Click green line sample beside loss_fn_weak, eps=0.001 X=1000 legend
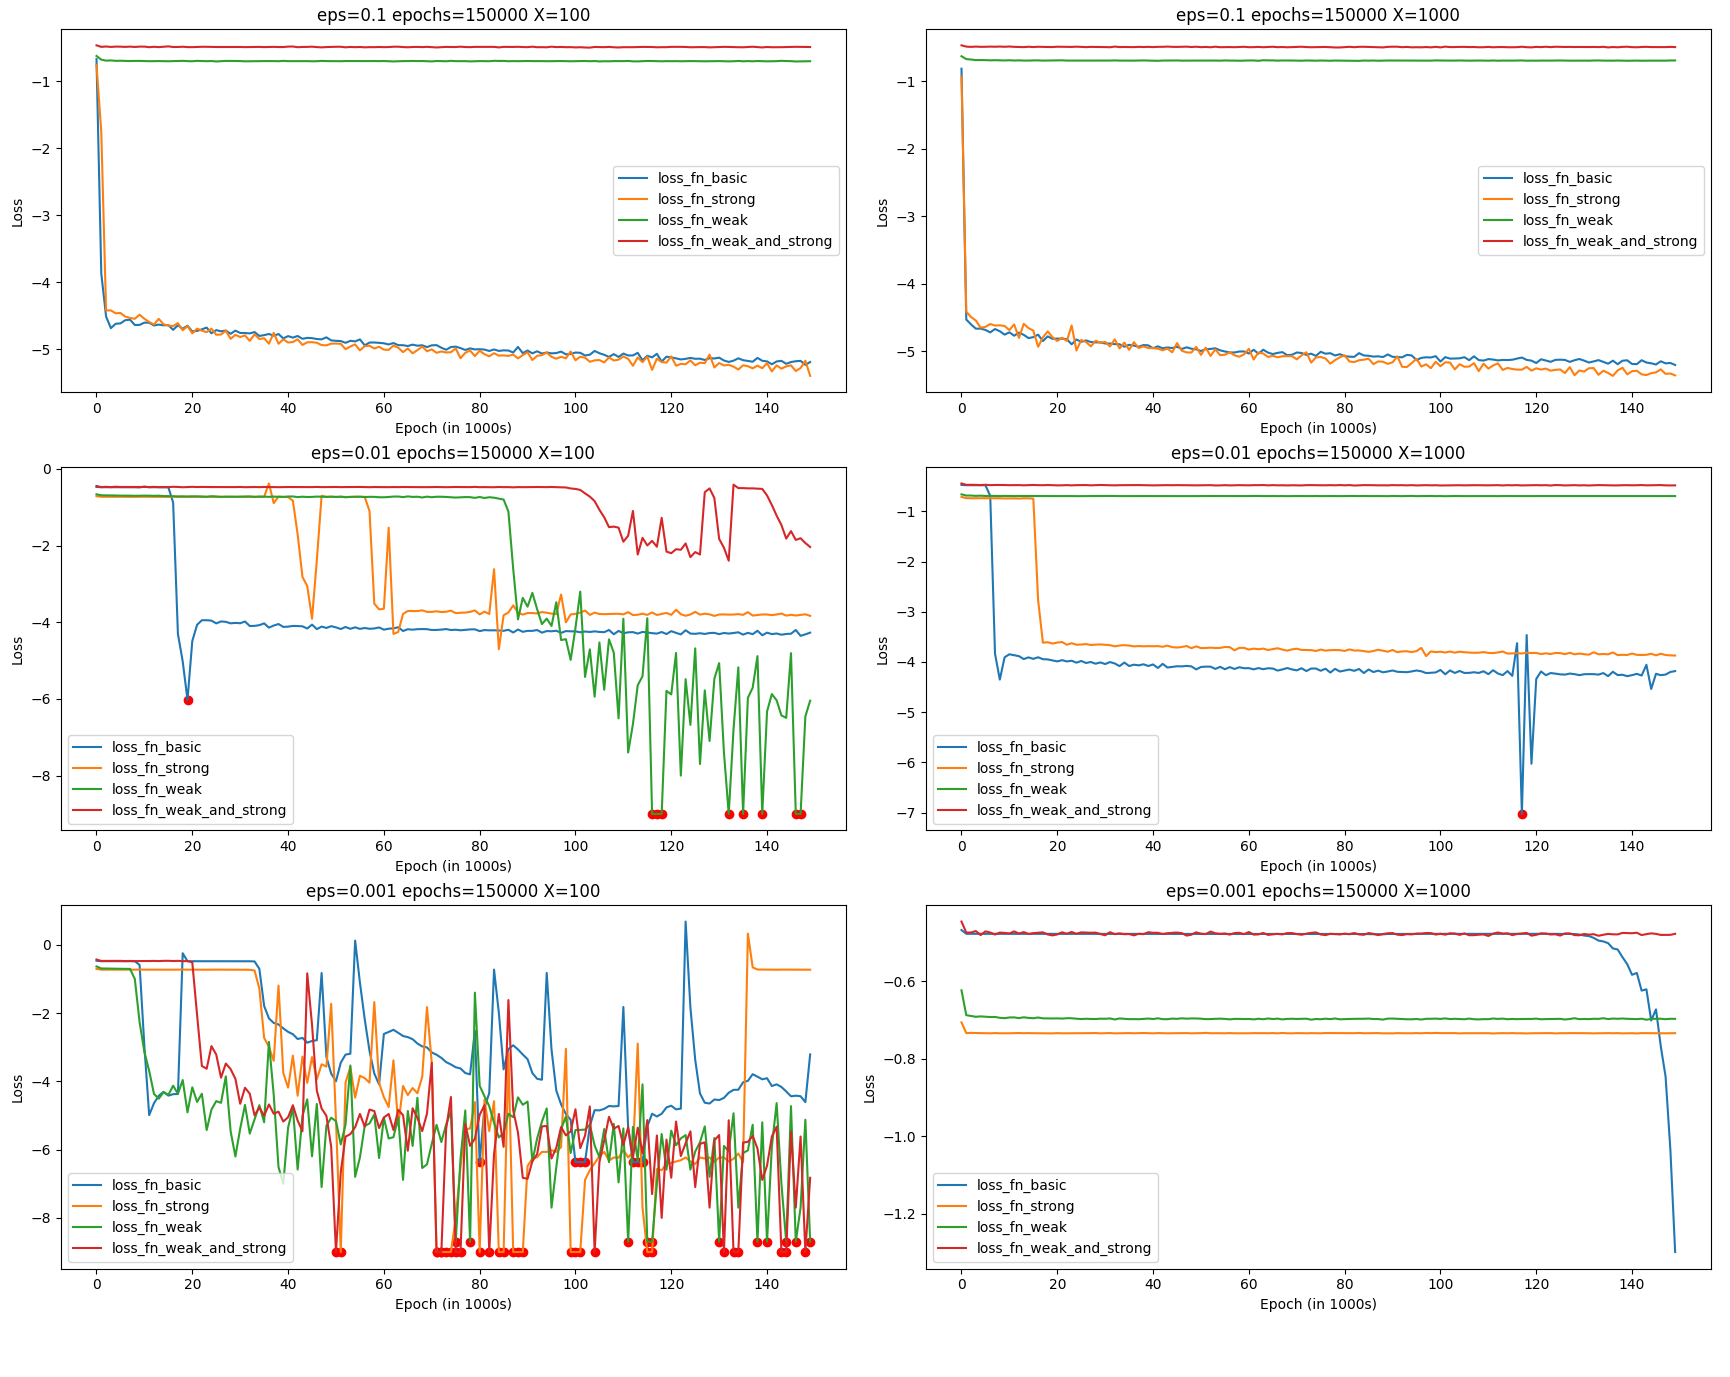1730x1377 pixels. 953,1228
